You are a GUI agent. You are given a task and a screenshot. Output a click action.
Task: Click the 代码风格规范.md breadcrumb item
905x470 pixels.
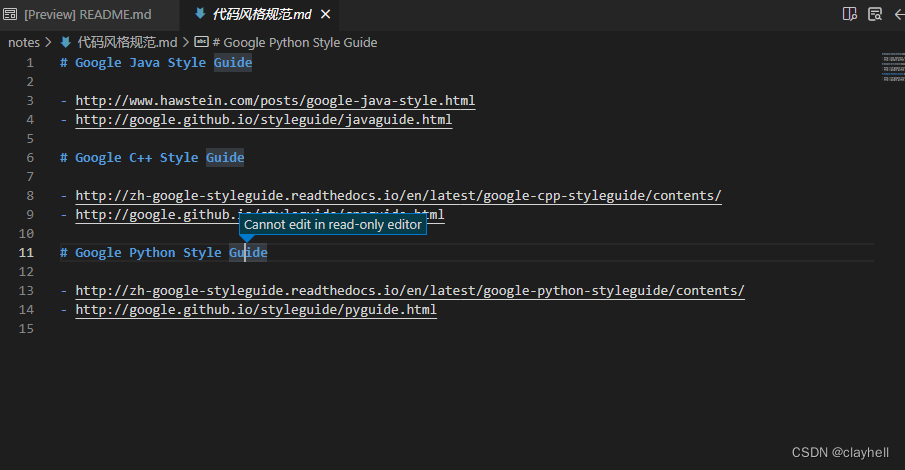(x=127, y=43)
